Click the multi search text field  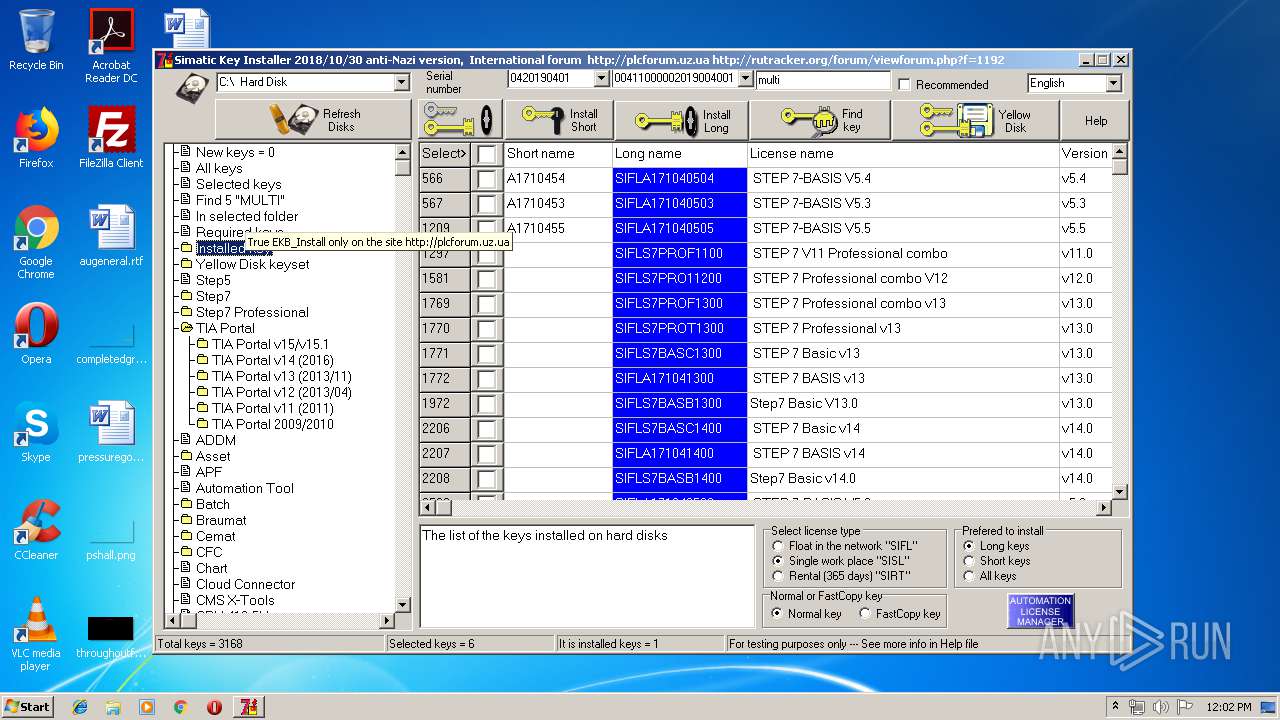pos(822,80)
